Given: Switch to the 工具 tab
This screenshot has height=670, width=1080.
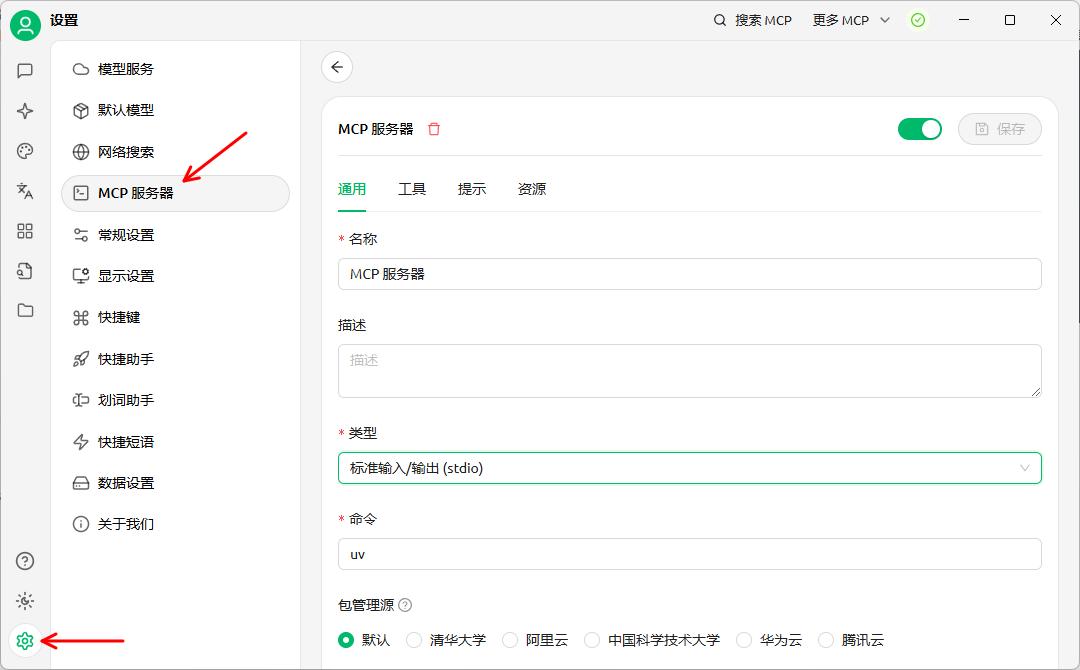Looking at the screenshot, I should (x=412, y=189).
